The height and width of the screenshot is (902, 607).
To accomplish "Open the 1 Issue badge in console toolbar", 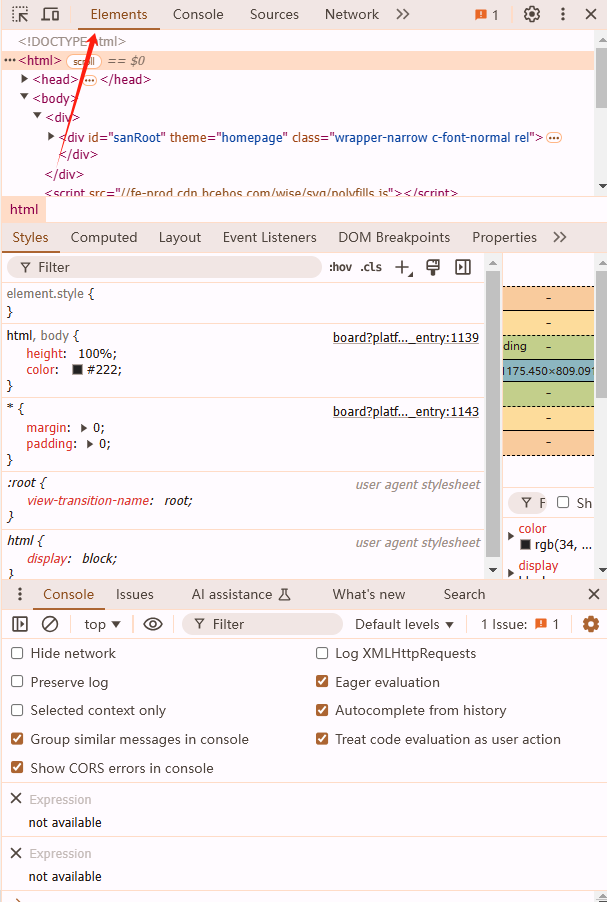I will pos(520,625).
